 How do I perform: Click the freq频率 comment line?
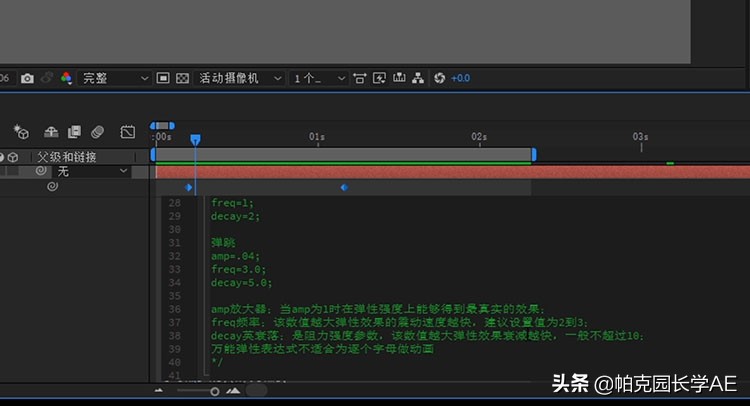(x=399, y=322)
